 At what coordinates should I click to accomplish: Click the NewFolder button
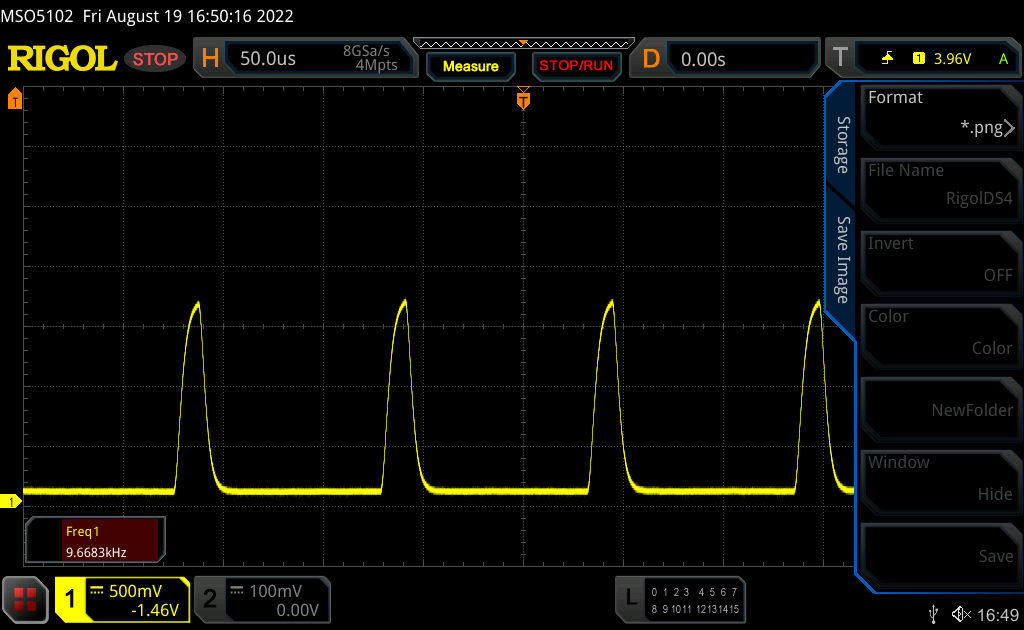(x=940, y=409)
